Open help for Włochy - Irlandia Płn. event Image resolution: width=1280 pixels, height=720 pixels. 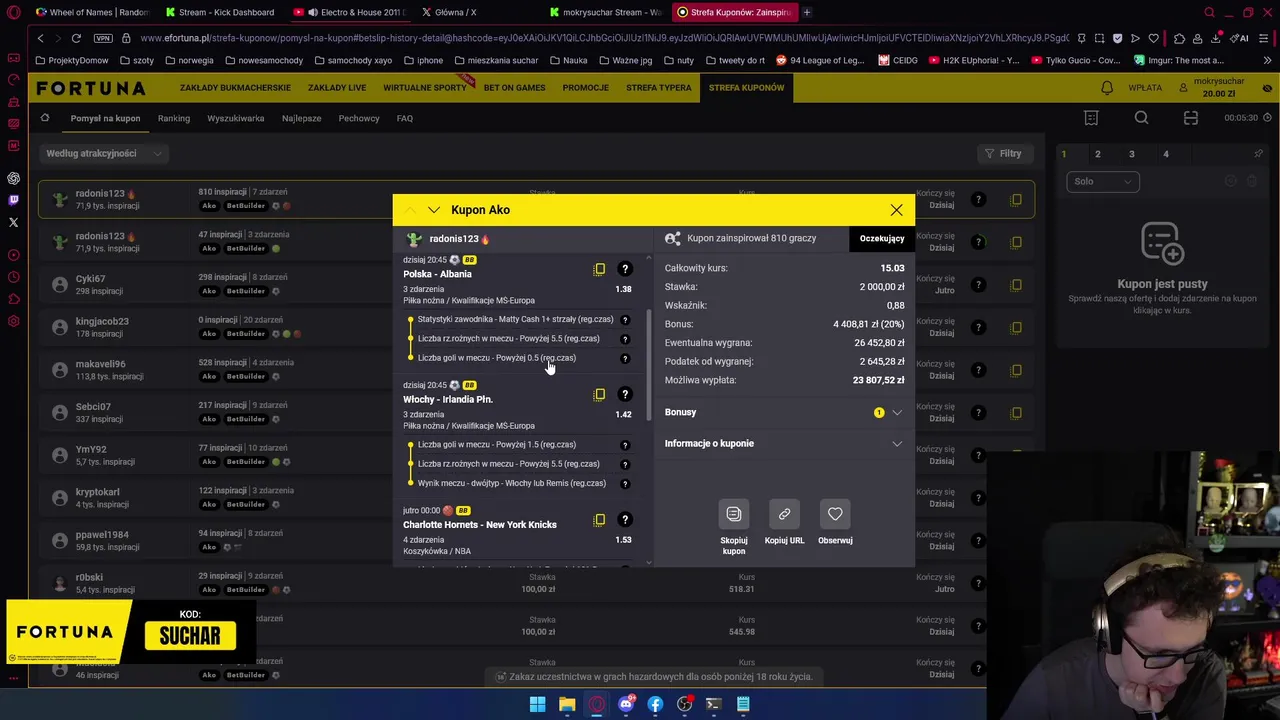(x=625, y=394)
